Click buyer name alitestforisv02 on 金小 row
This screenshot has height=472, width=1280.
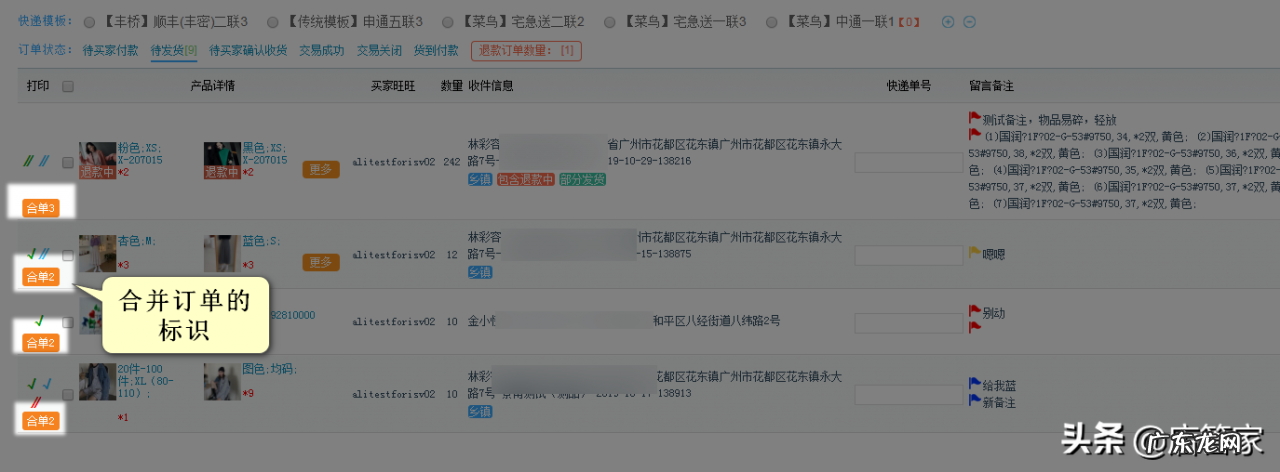click(393, 322)
